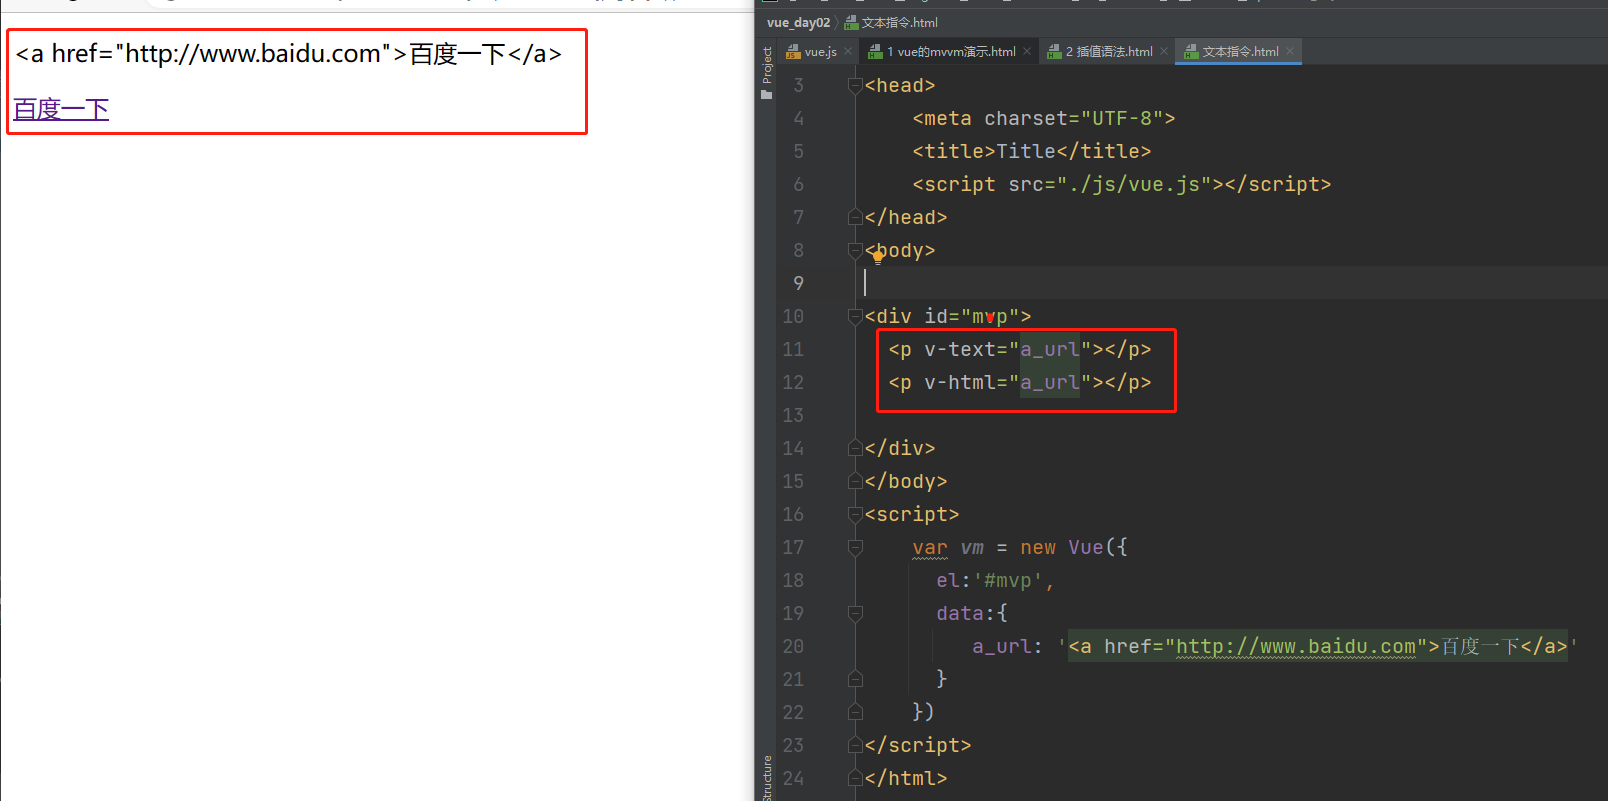Close the vue.js tab
Screen dimensions: 1608x801
pyautogui.click(x=848, y=52)
